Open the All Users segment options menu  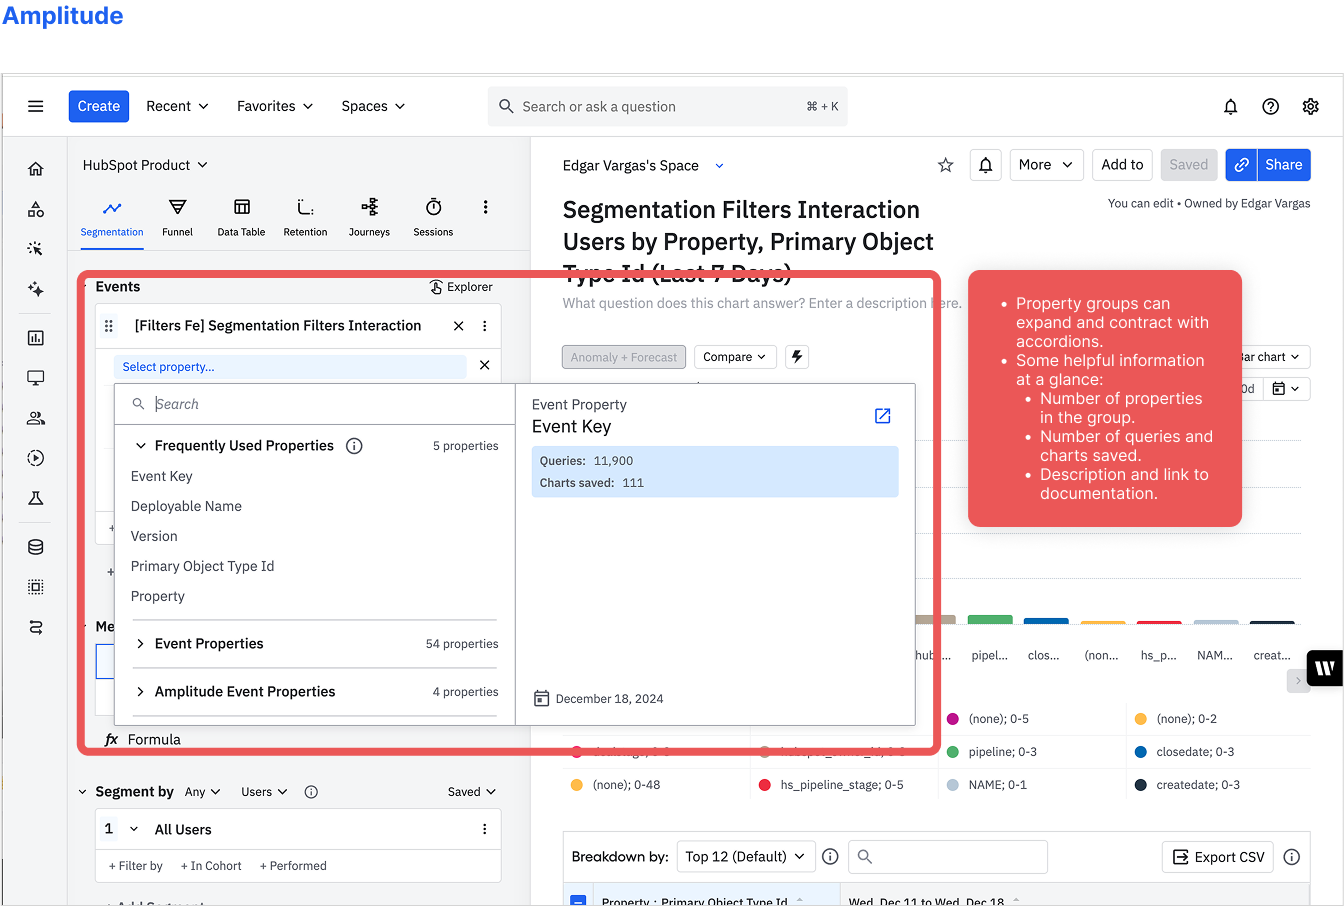[484, 829]
